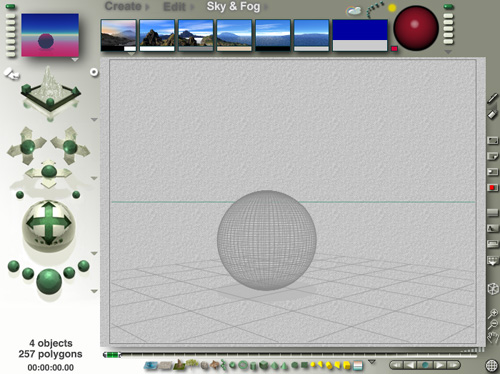Toggle the red plop render display button
This screenshot has width=500, height=374.
(492, 188)
